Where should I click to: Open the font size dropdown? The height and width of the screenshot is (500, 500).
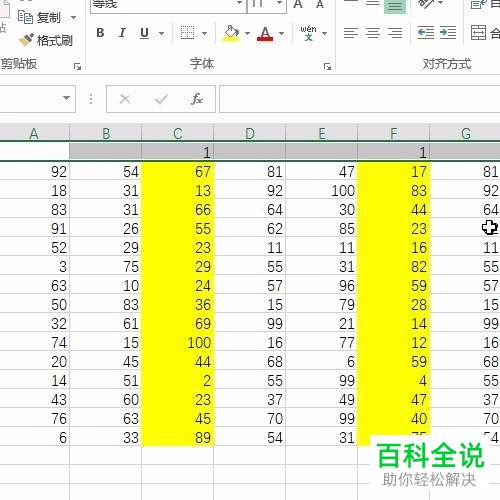279,3
